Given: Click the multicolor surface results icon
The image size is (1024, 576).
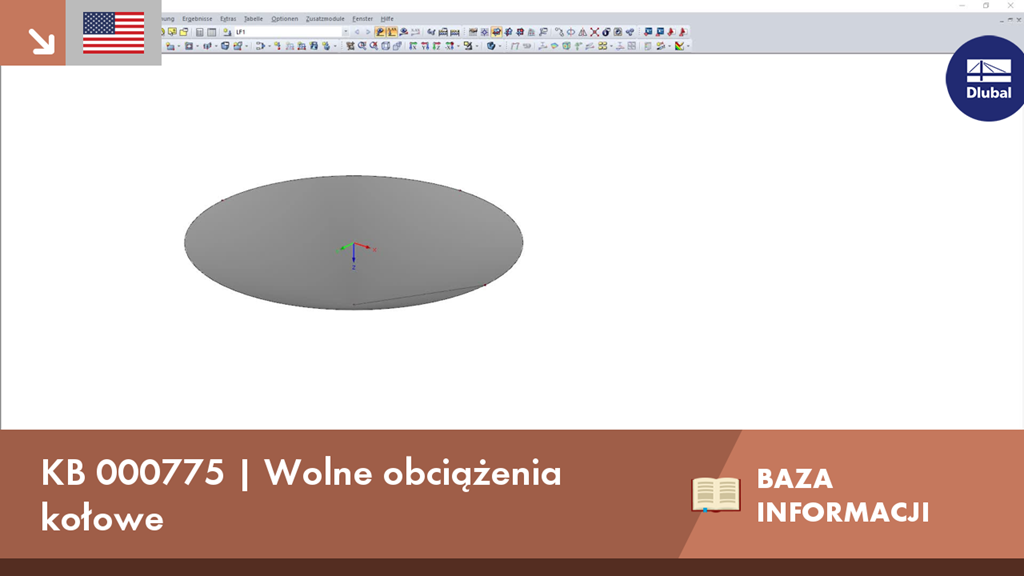Looking at the screenshot, I should click(x=554, y=46).
